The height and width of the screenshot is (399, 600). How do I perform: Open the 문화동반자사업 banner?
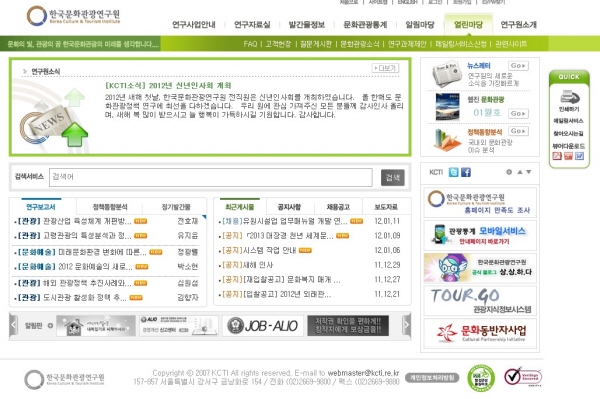point(480,333)
